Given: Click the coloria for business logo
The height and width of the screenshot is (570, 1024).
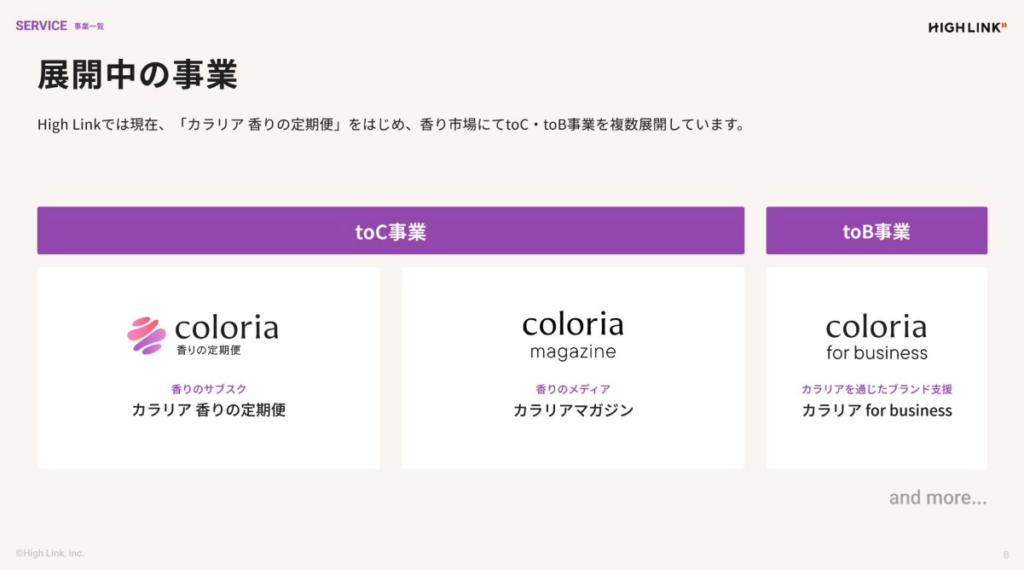Looking at the screenshot, I should point(876,337).
